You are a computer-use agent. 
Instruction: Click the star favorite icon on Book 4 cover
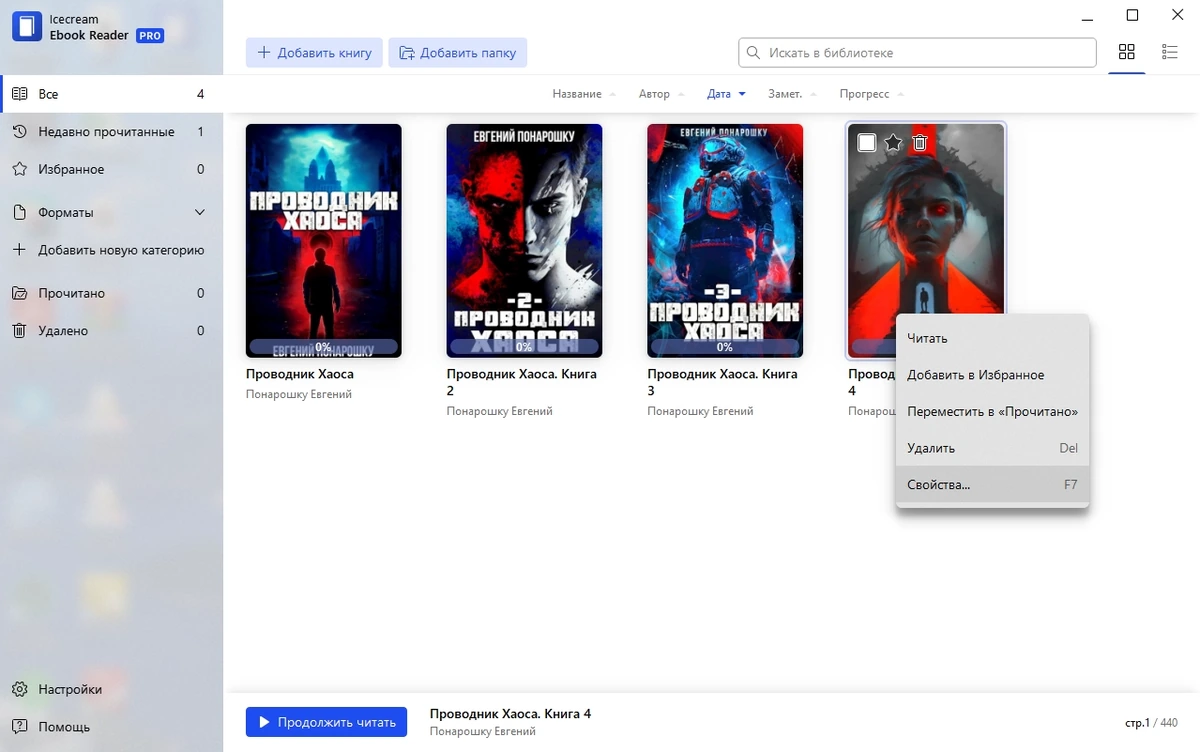pos(893,143)
